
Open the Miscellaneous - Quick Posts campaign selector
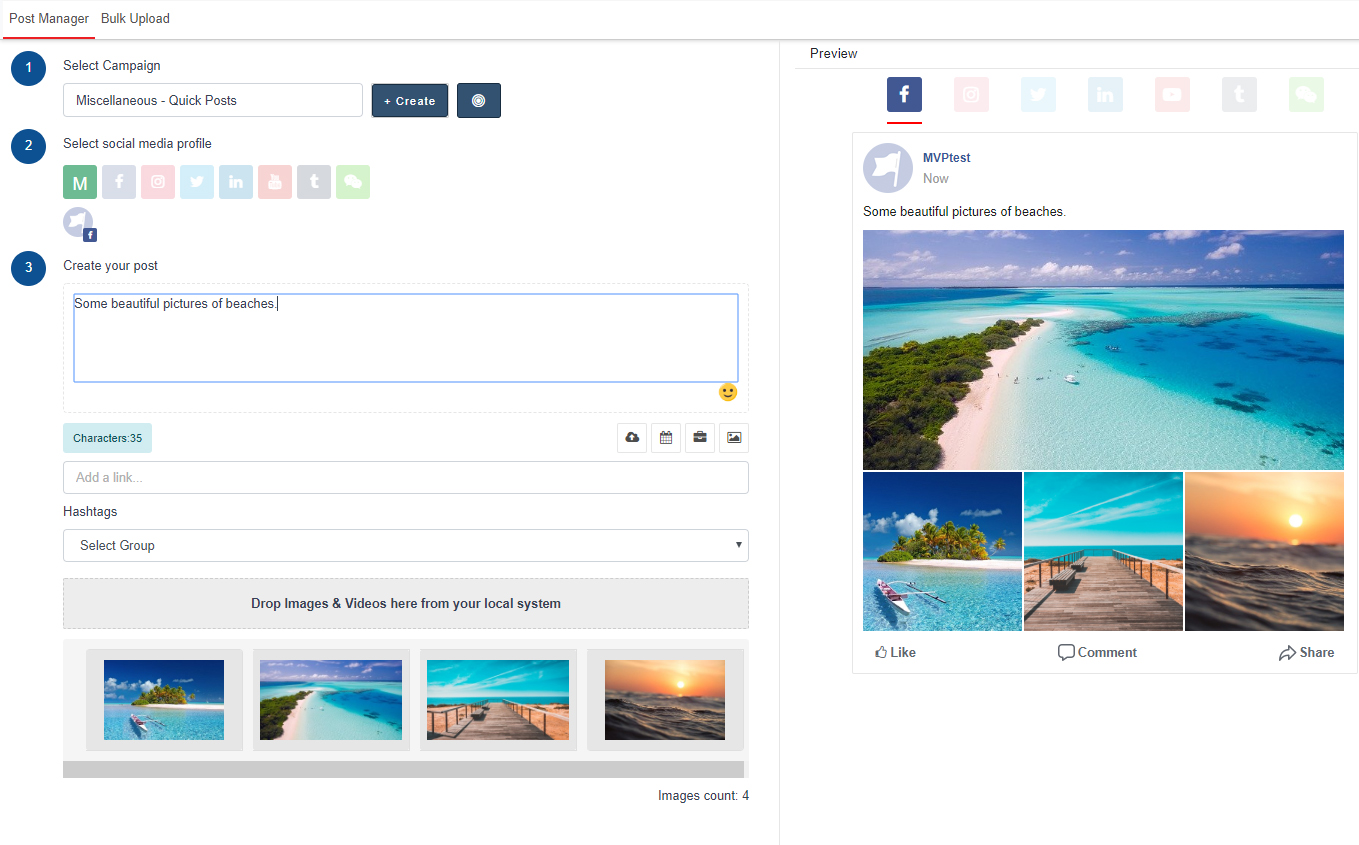tap(213, 100)
